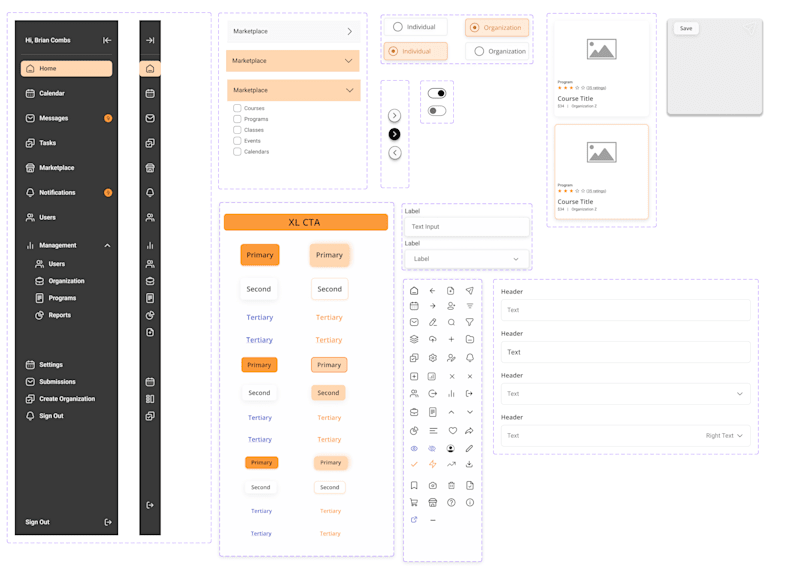Click the heart favorite icon in icon grid
The height and width of the screenshot is (566, 800).
click(453, 430)
